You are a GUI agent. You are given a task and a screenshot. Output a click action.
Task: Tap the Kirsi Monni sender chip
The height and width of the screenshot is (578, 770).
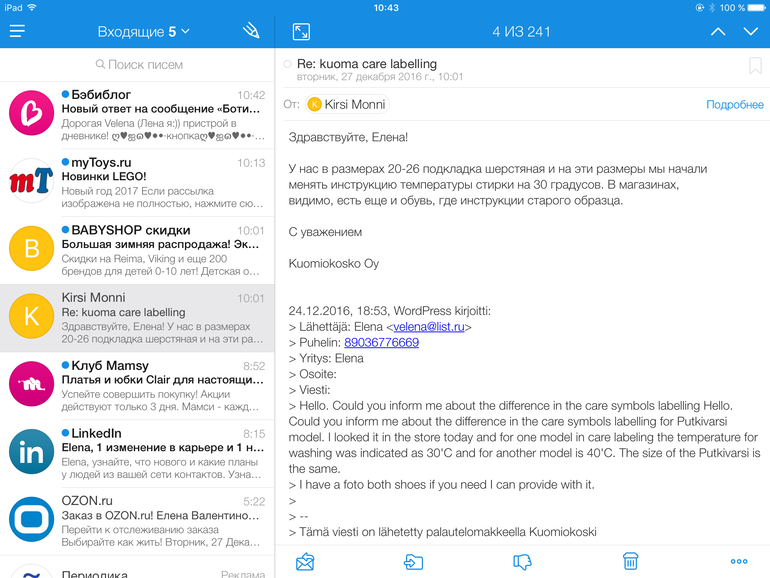pyautogui.click(x=347, y=105)
